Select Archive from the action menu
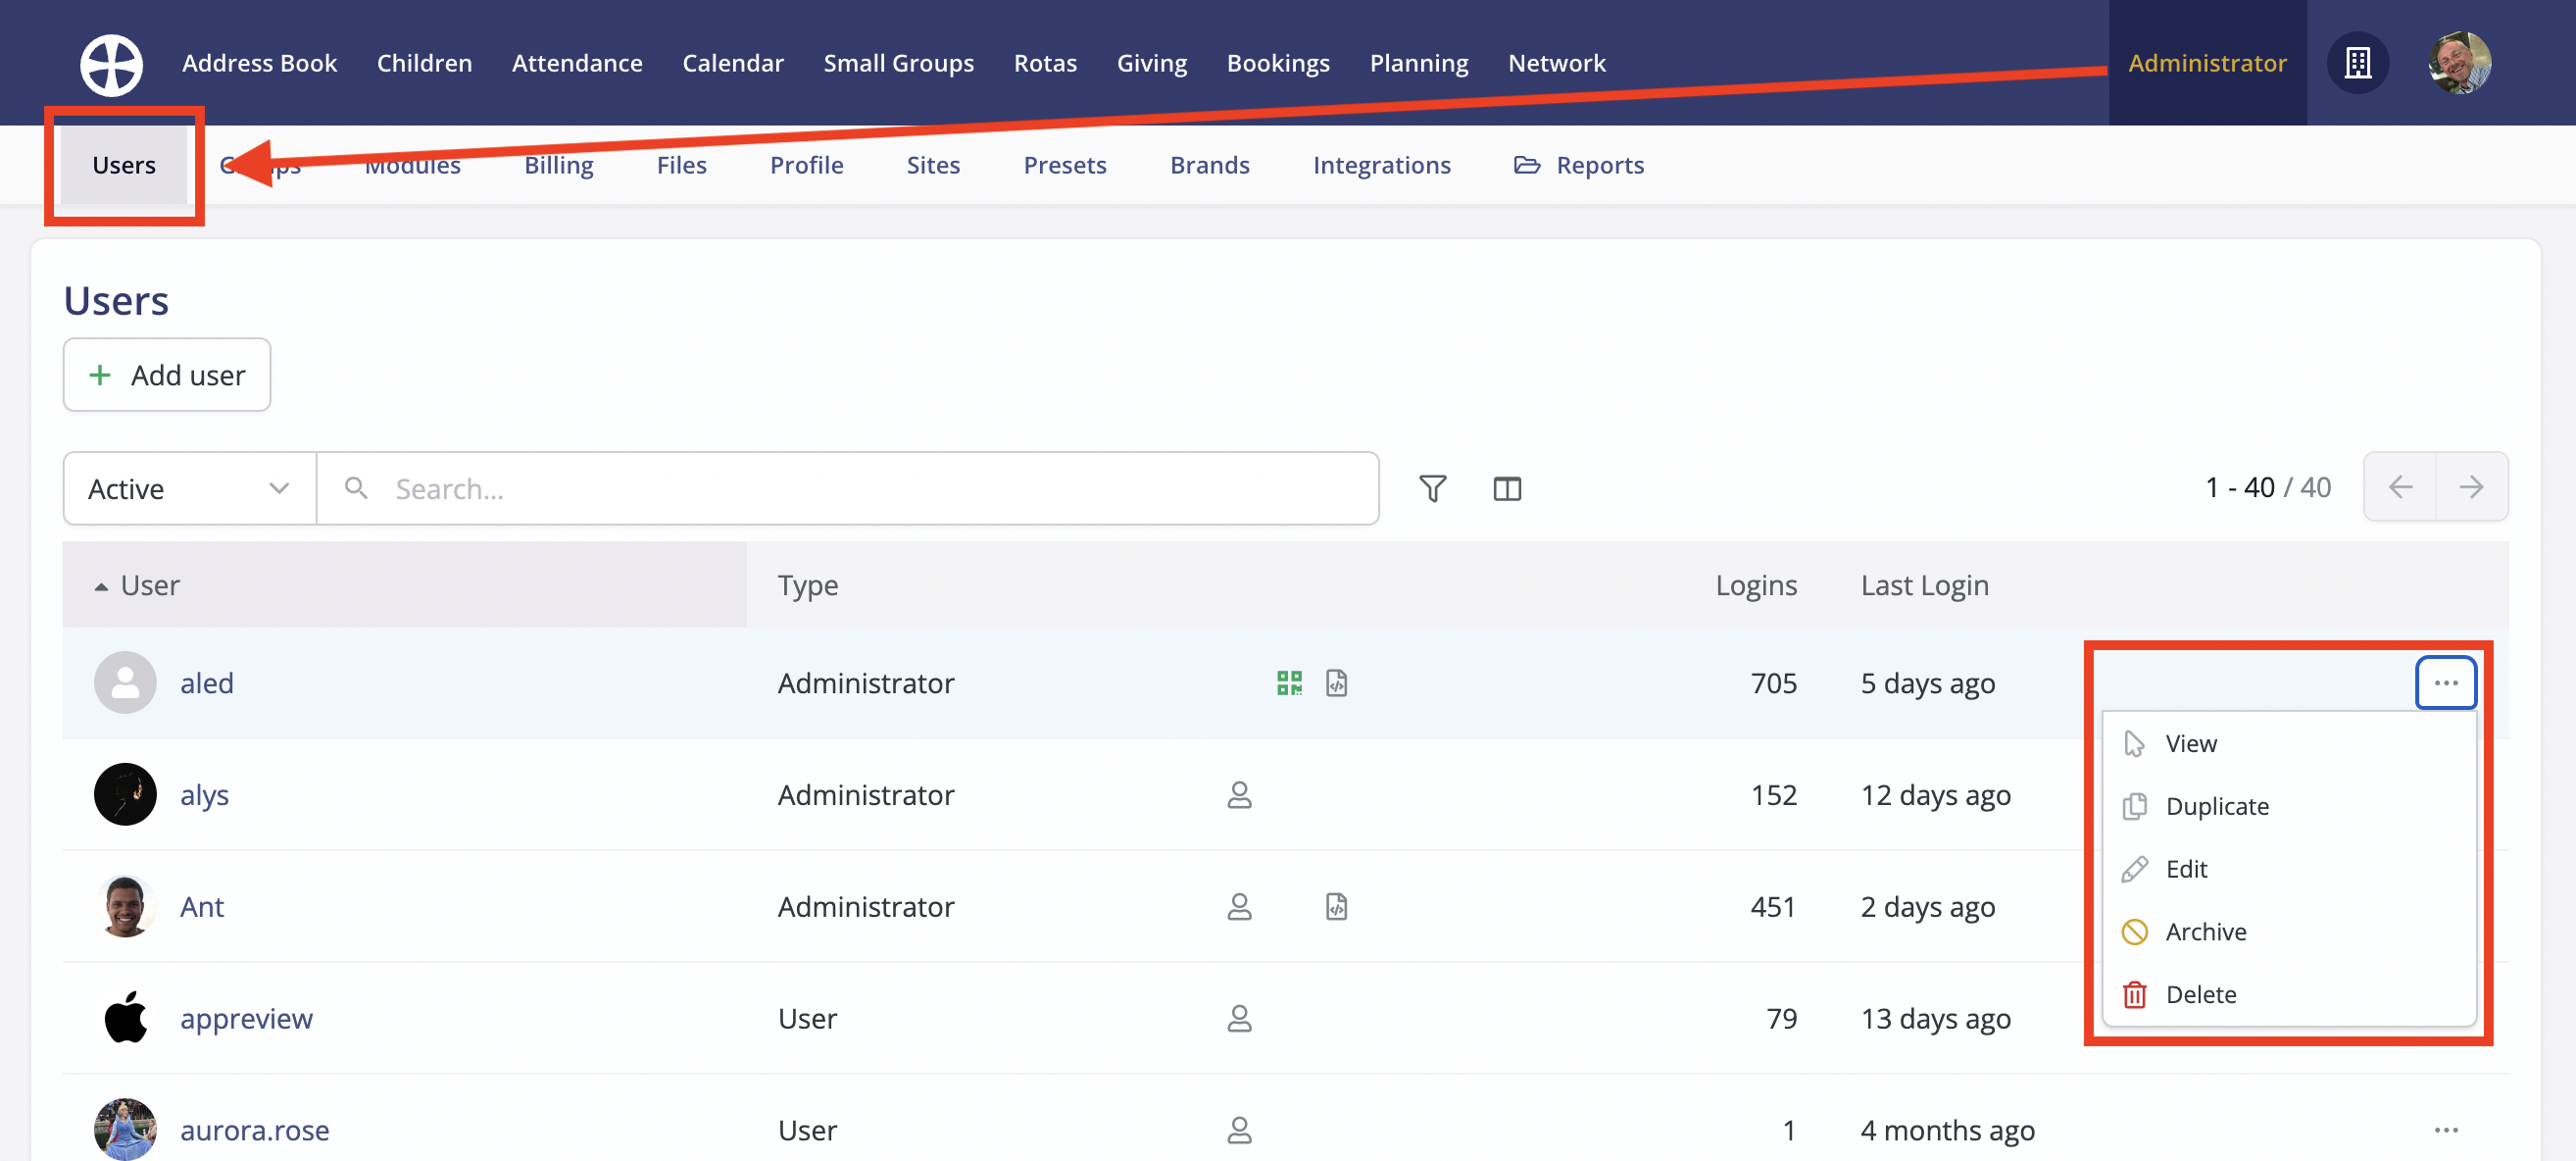2576x1161 pixels. 2205,931
